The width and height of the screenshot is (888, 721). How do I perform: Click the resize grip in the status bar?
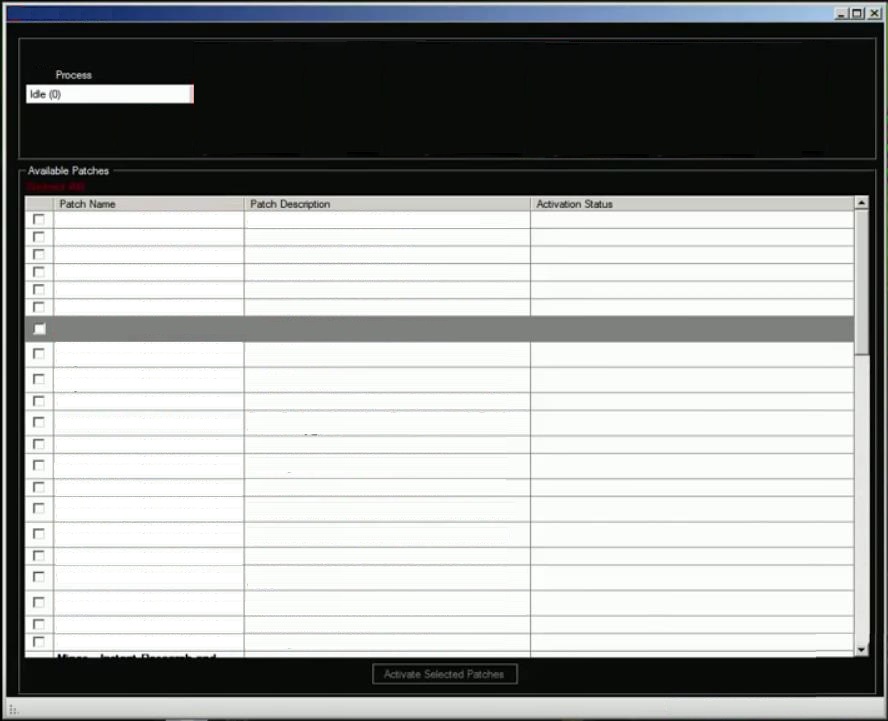tap(13, 710)
